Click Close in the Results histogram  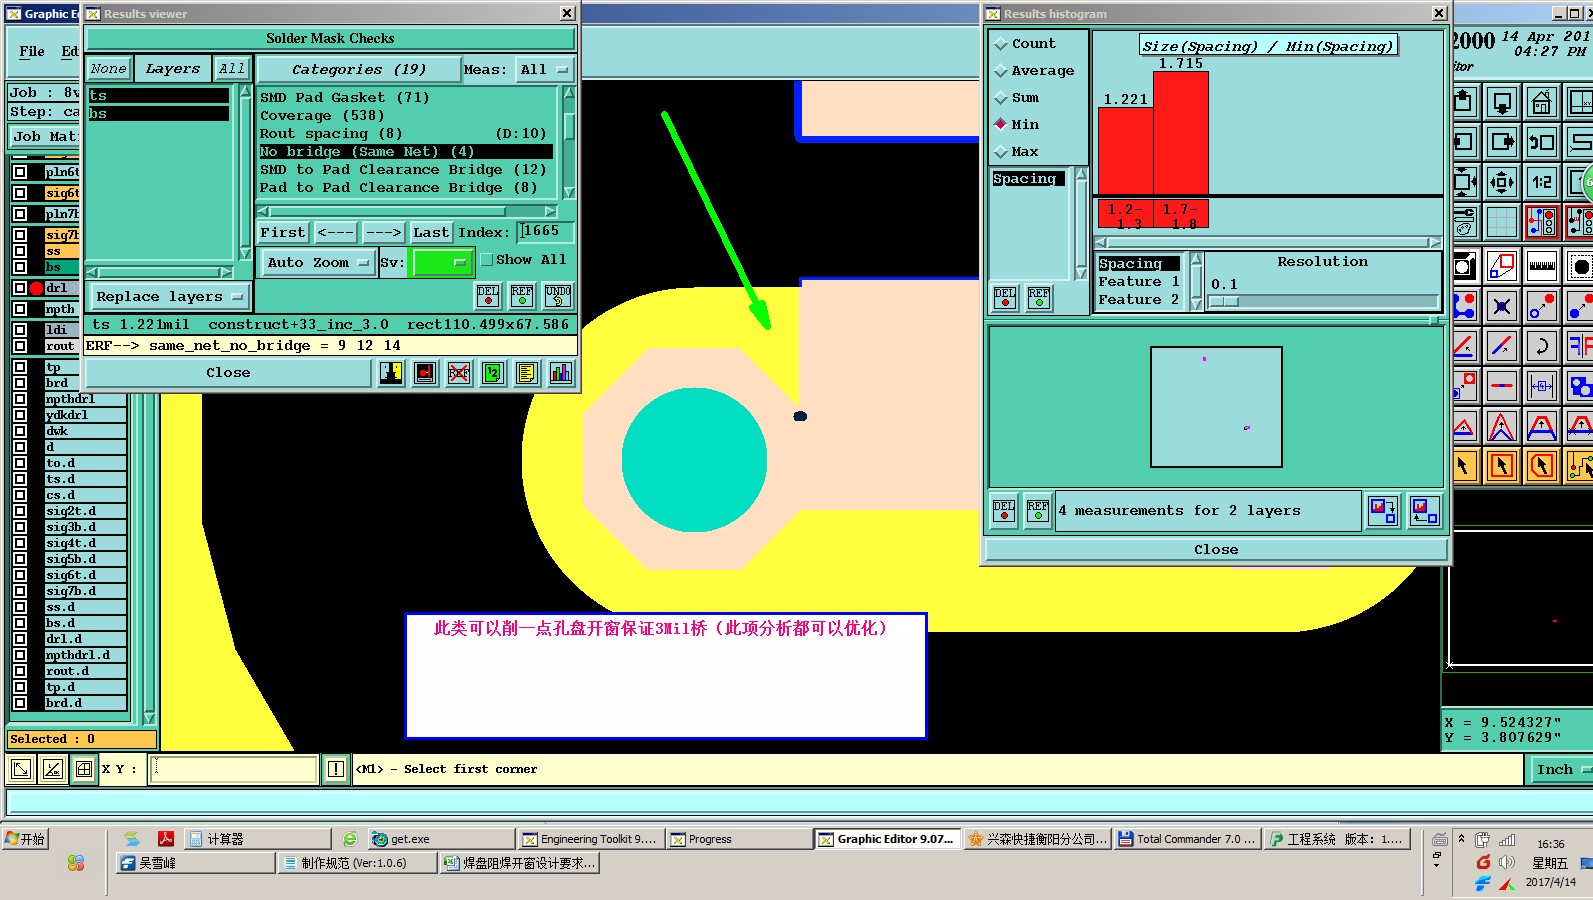(1216, 550)
